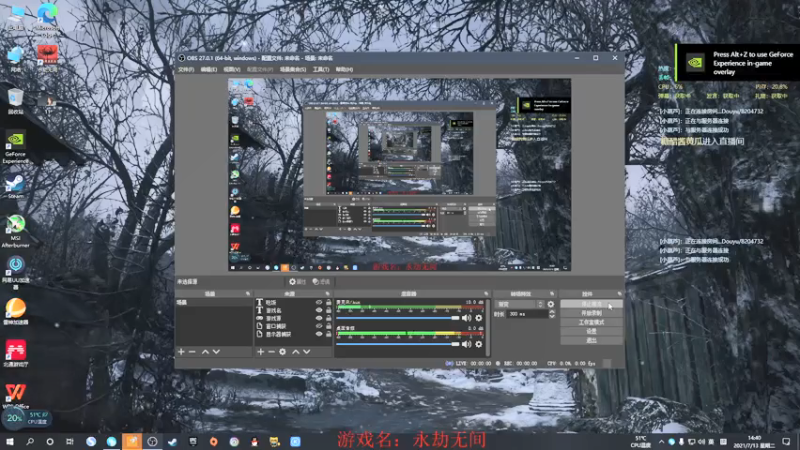Open the Steam desktop shortcut

[x=15, y=186]
